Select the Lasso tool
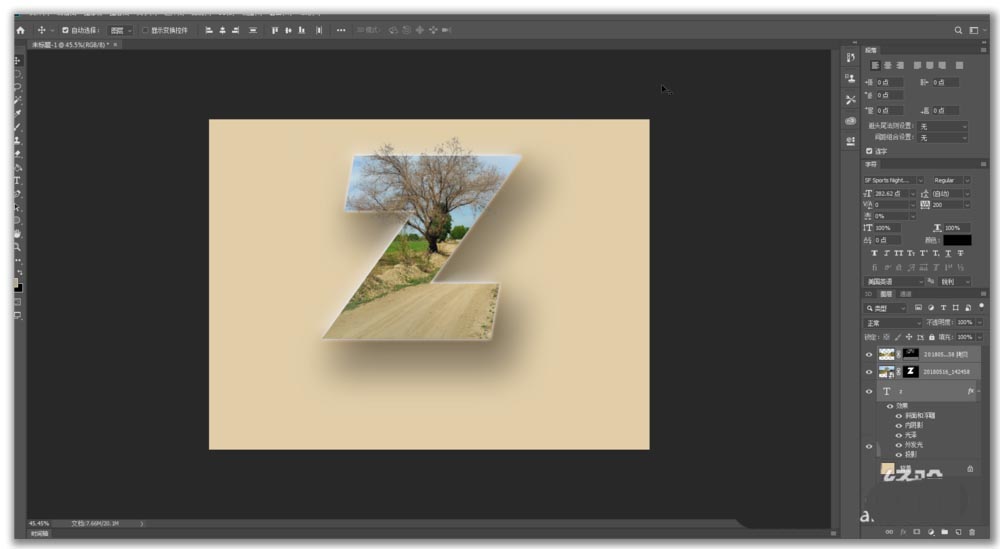The height and width of the screenshot is (549, 1000). pyautogui.click(x=18, y=87)
